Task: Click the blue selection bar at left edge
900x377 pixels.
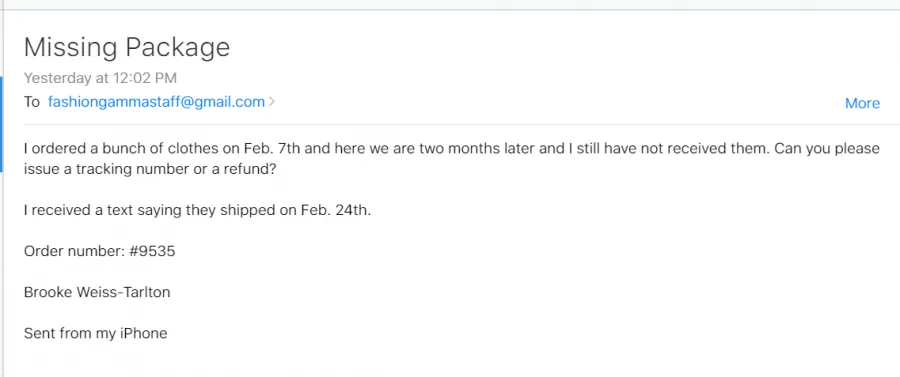Action: click(2, 125)
